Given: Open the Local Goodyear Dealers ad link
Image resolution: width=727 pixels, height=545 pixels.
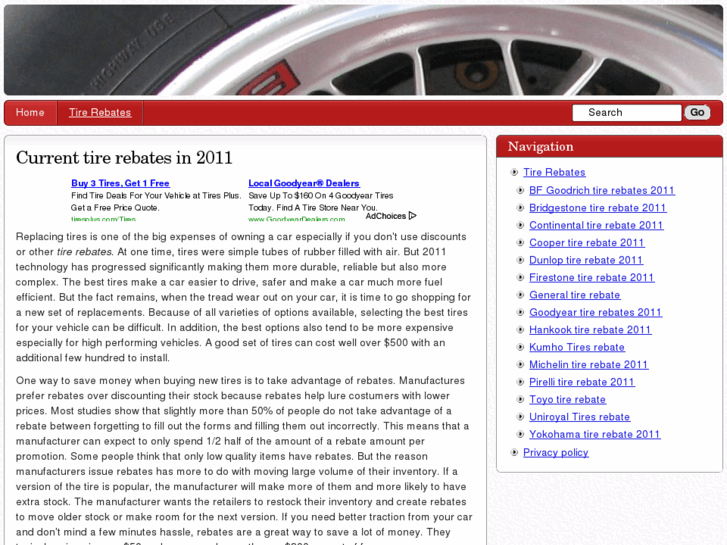Looking at the screenshot, I should [x=304, y=183].
